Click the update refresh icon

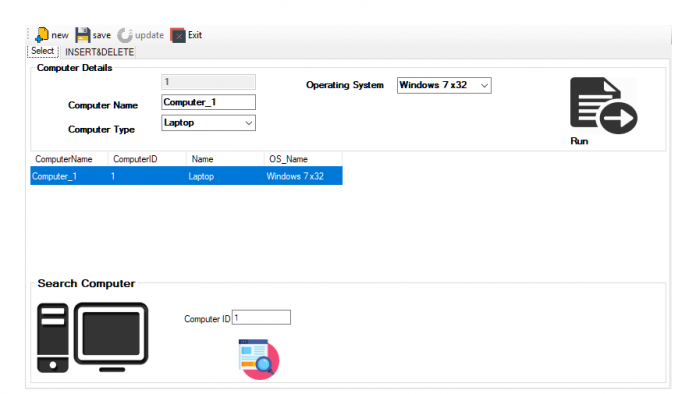[x=125, y=35]
